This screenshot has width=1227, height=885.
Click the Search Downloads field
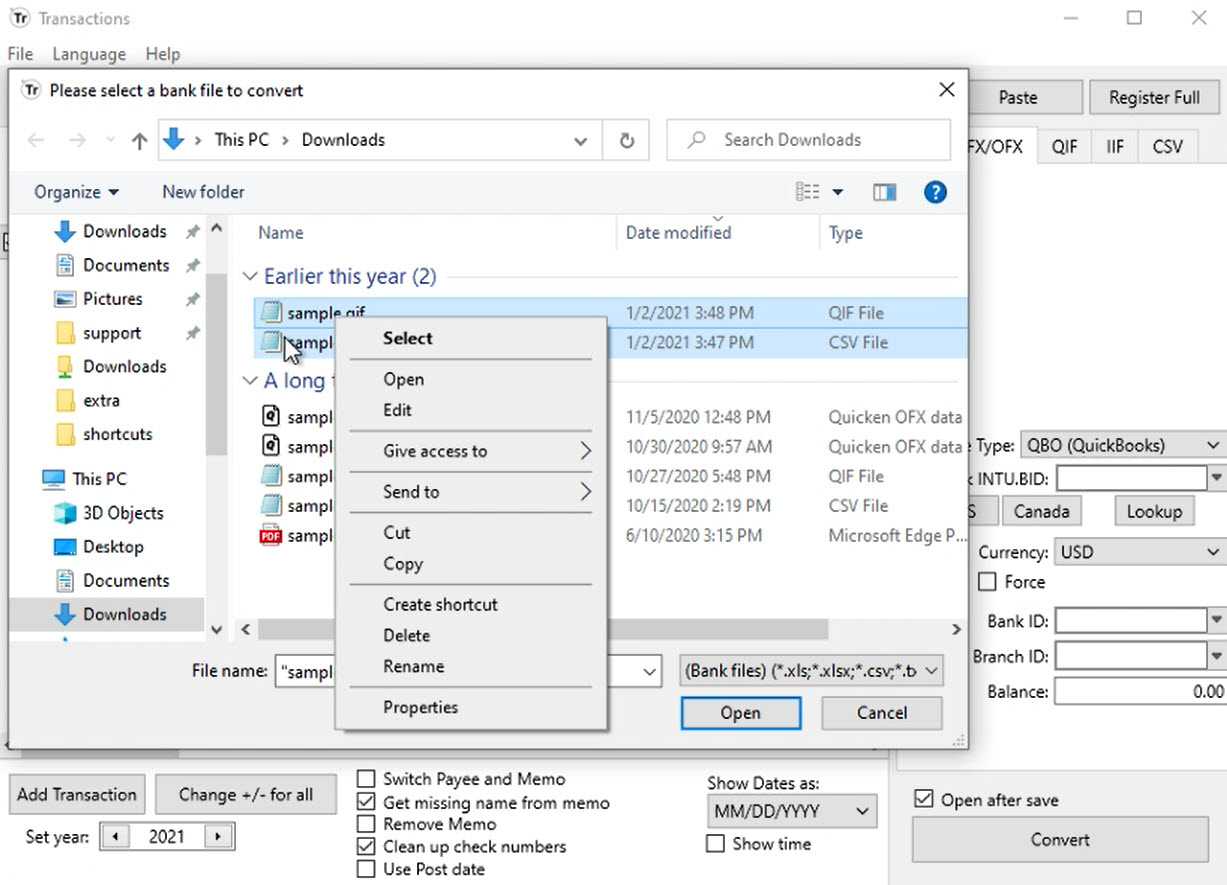808,140
